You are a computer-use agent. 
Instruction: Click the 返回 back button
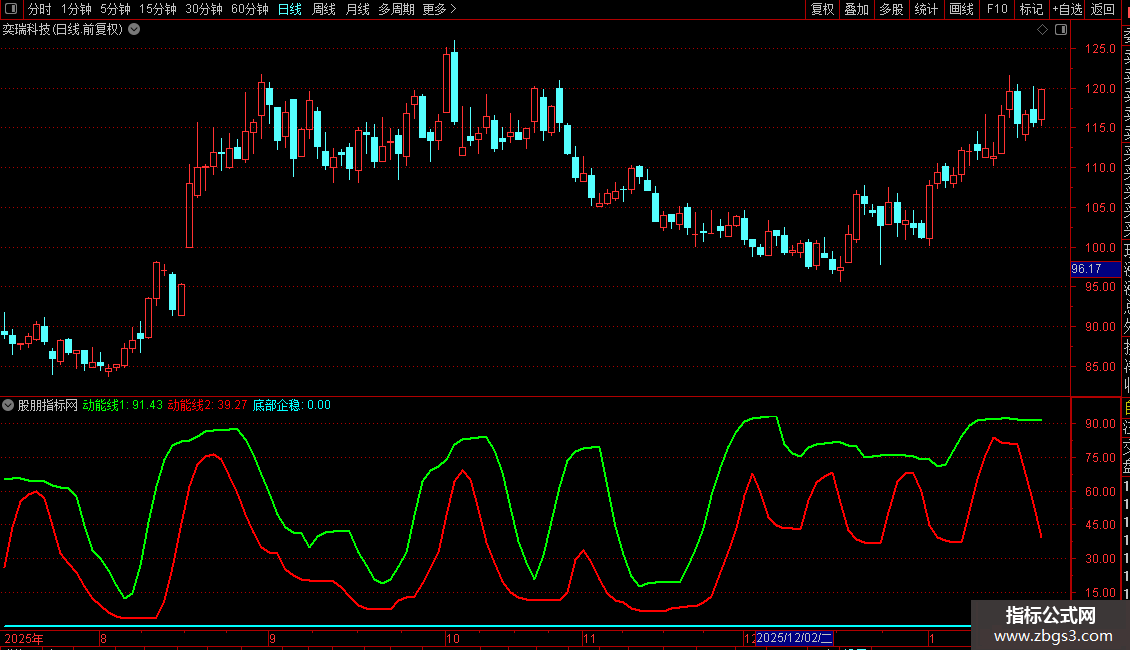click(x=1103, y=9)
